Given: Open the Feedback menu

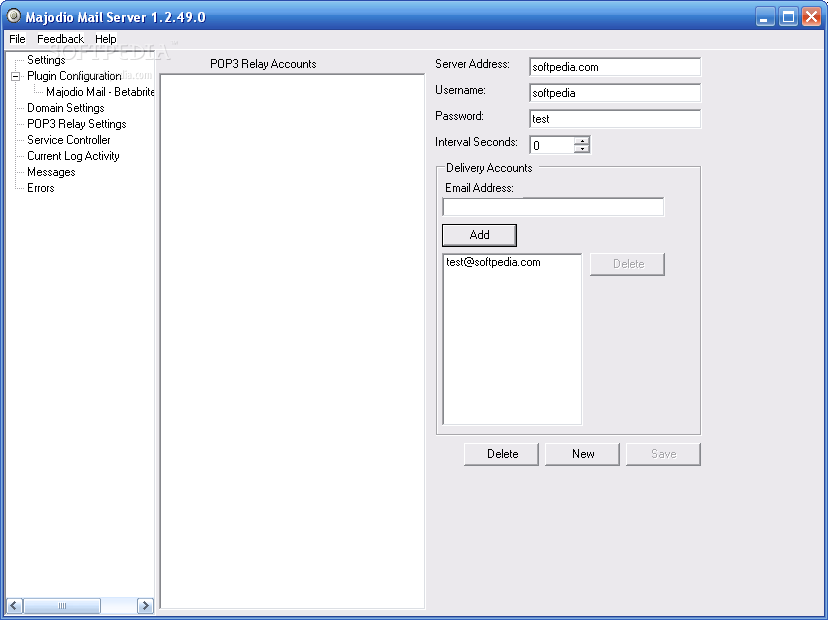Looking at the screenshot, I should [x=60, y=39].
